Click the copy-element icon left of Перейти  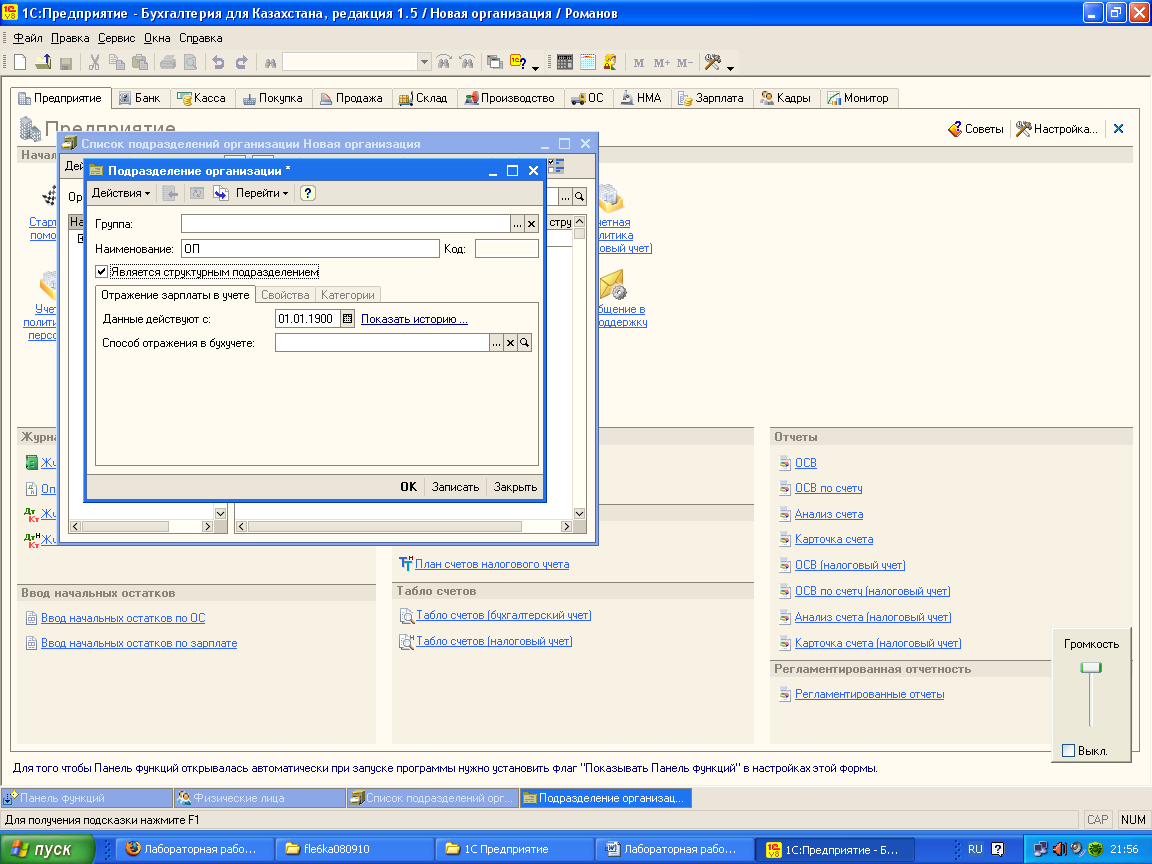click(x=220, y=193)
